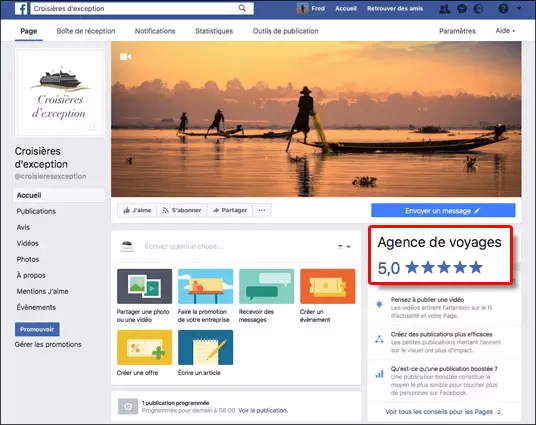Screen dimensions: 536x425
Task: Click @croisieresexception username
Action: coord(50,176)
